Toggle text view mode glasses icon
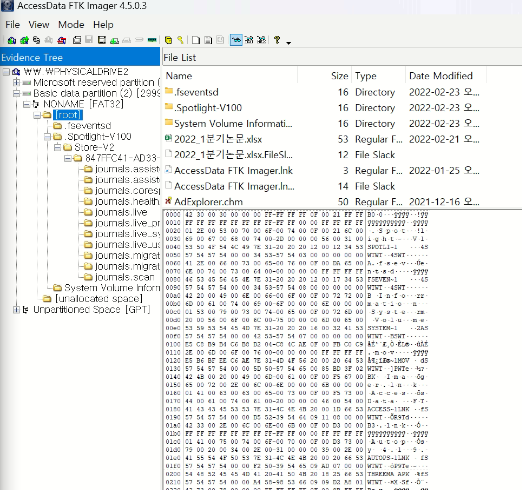This screenshot has height=490, width=522. (249, 40)
